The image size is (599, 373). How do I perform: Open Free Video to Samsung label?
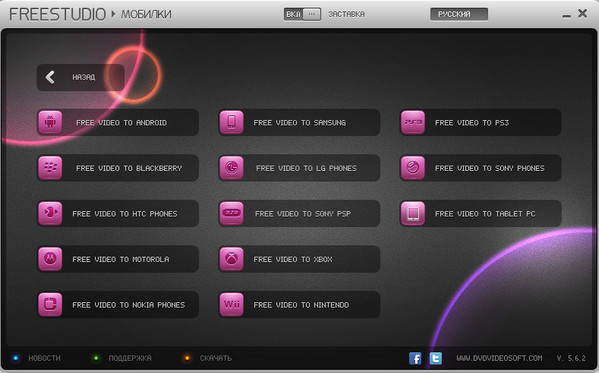click(300, 123)
